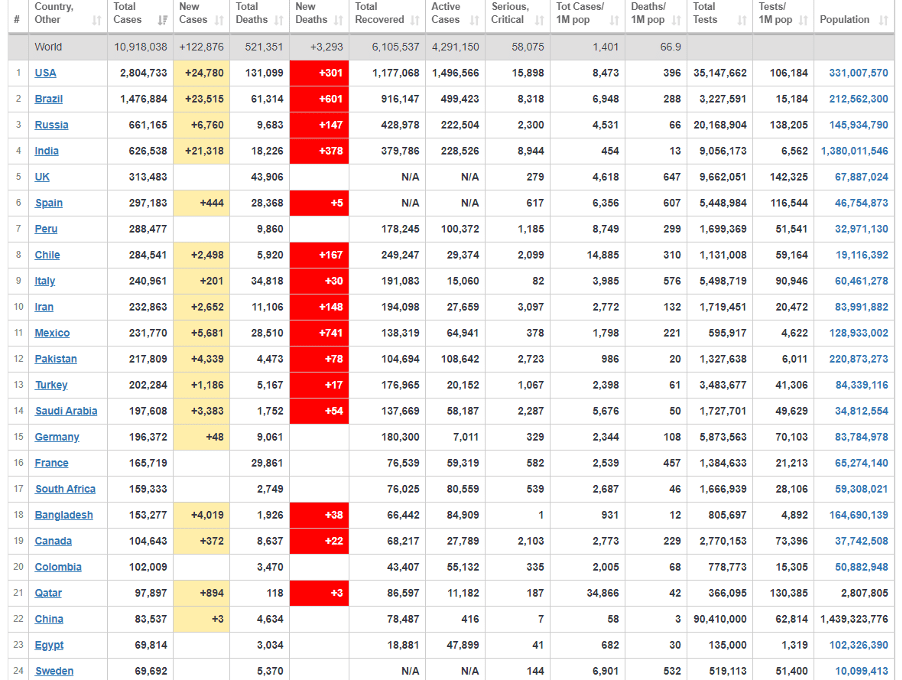Image resolution: width=902 pixels, height=680 pixels.
Task: Click the Italy link
Action: click(x=45, y=281)
